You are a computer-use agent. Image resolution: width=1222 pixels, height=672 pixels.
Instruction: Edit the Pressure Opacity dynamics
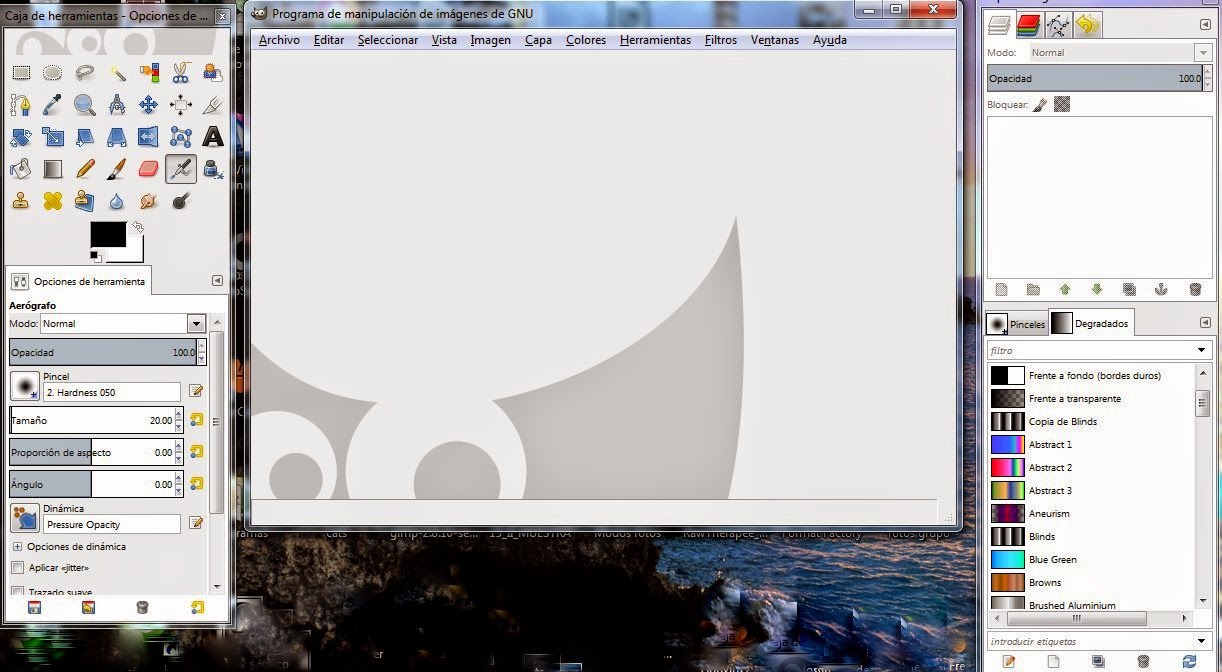tap(196, 522)
